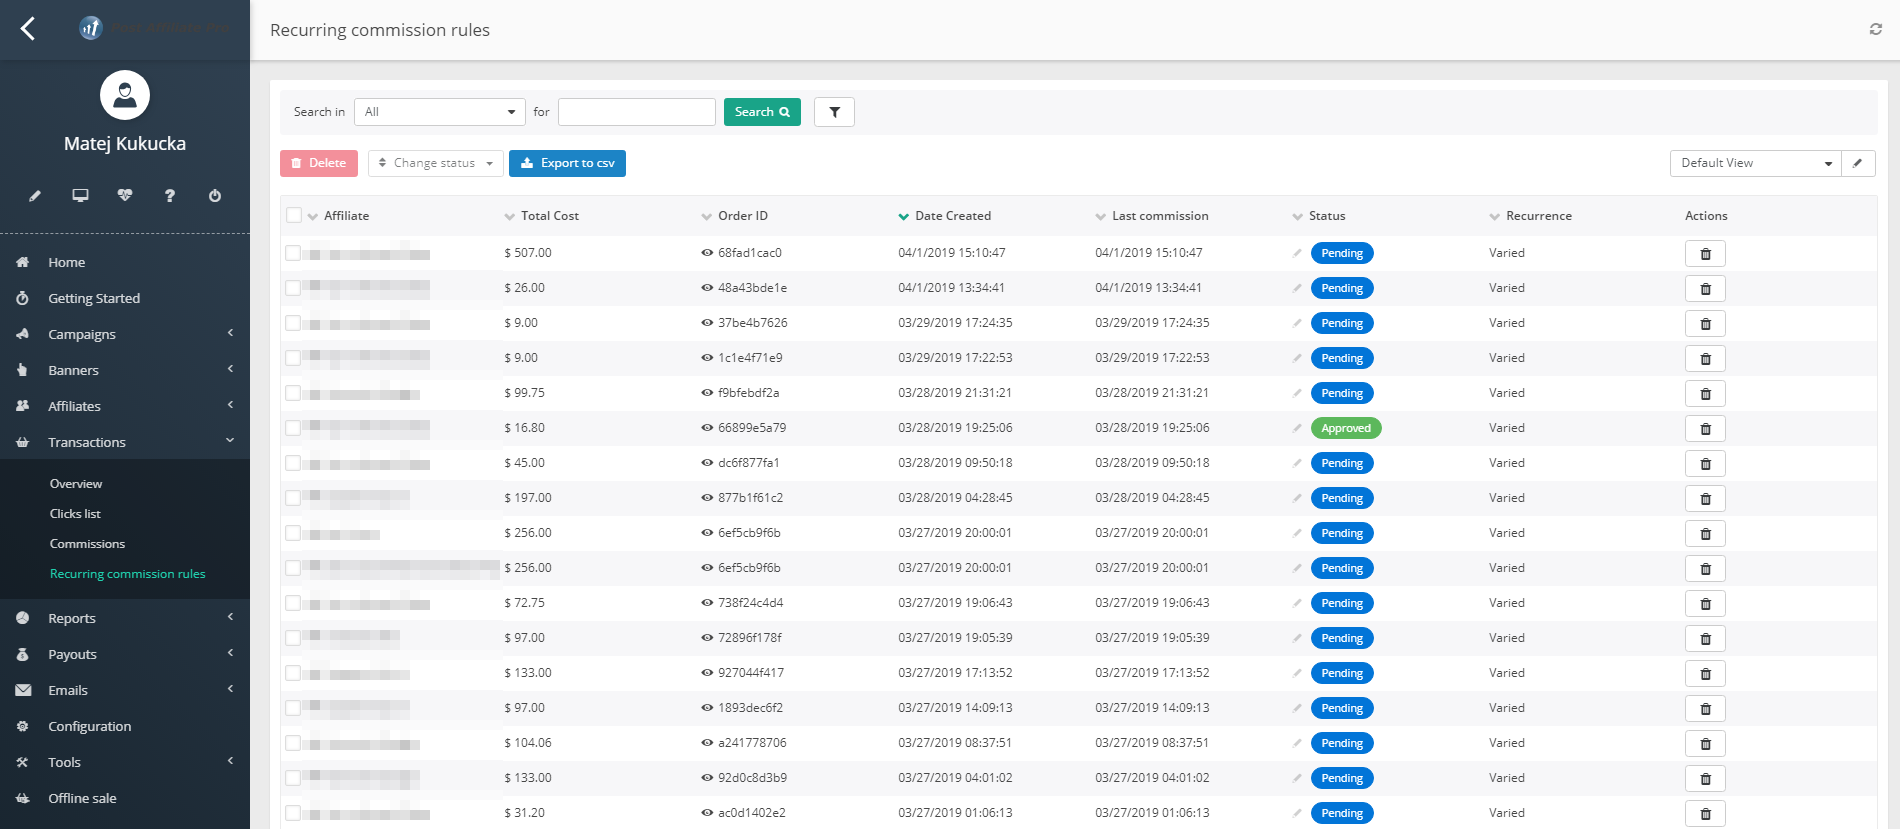Expand the Reports sidebar menu
This screenshot has width=1900, height=829.
click(x=72, y=618)
